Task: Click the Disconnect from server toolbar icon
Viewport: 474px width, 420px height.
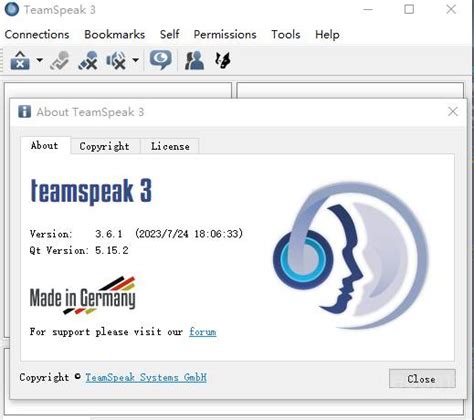Action: tap(59, 60)
